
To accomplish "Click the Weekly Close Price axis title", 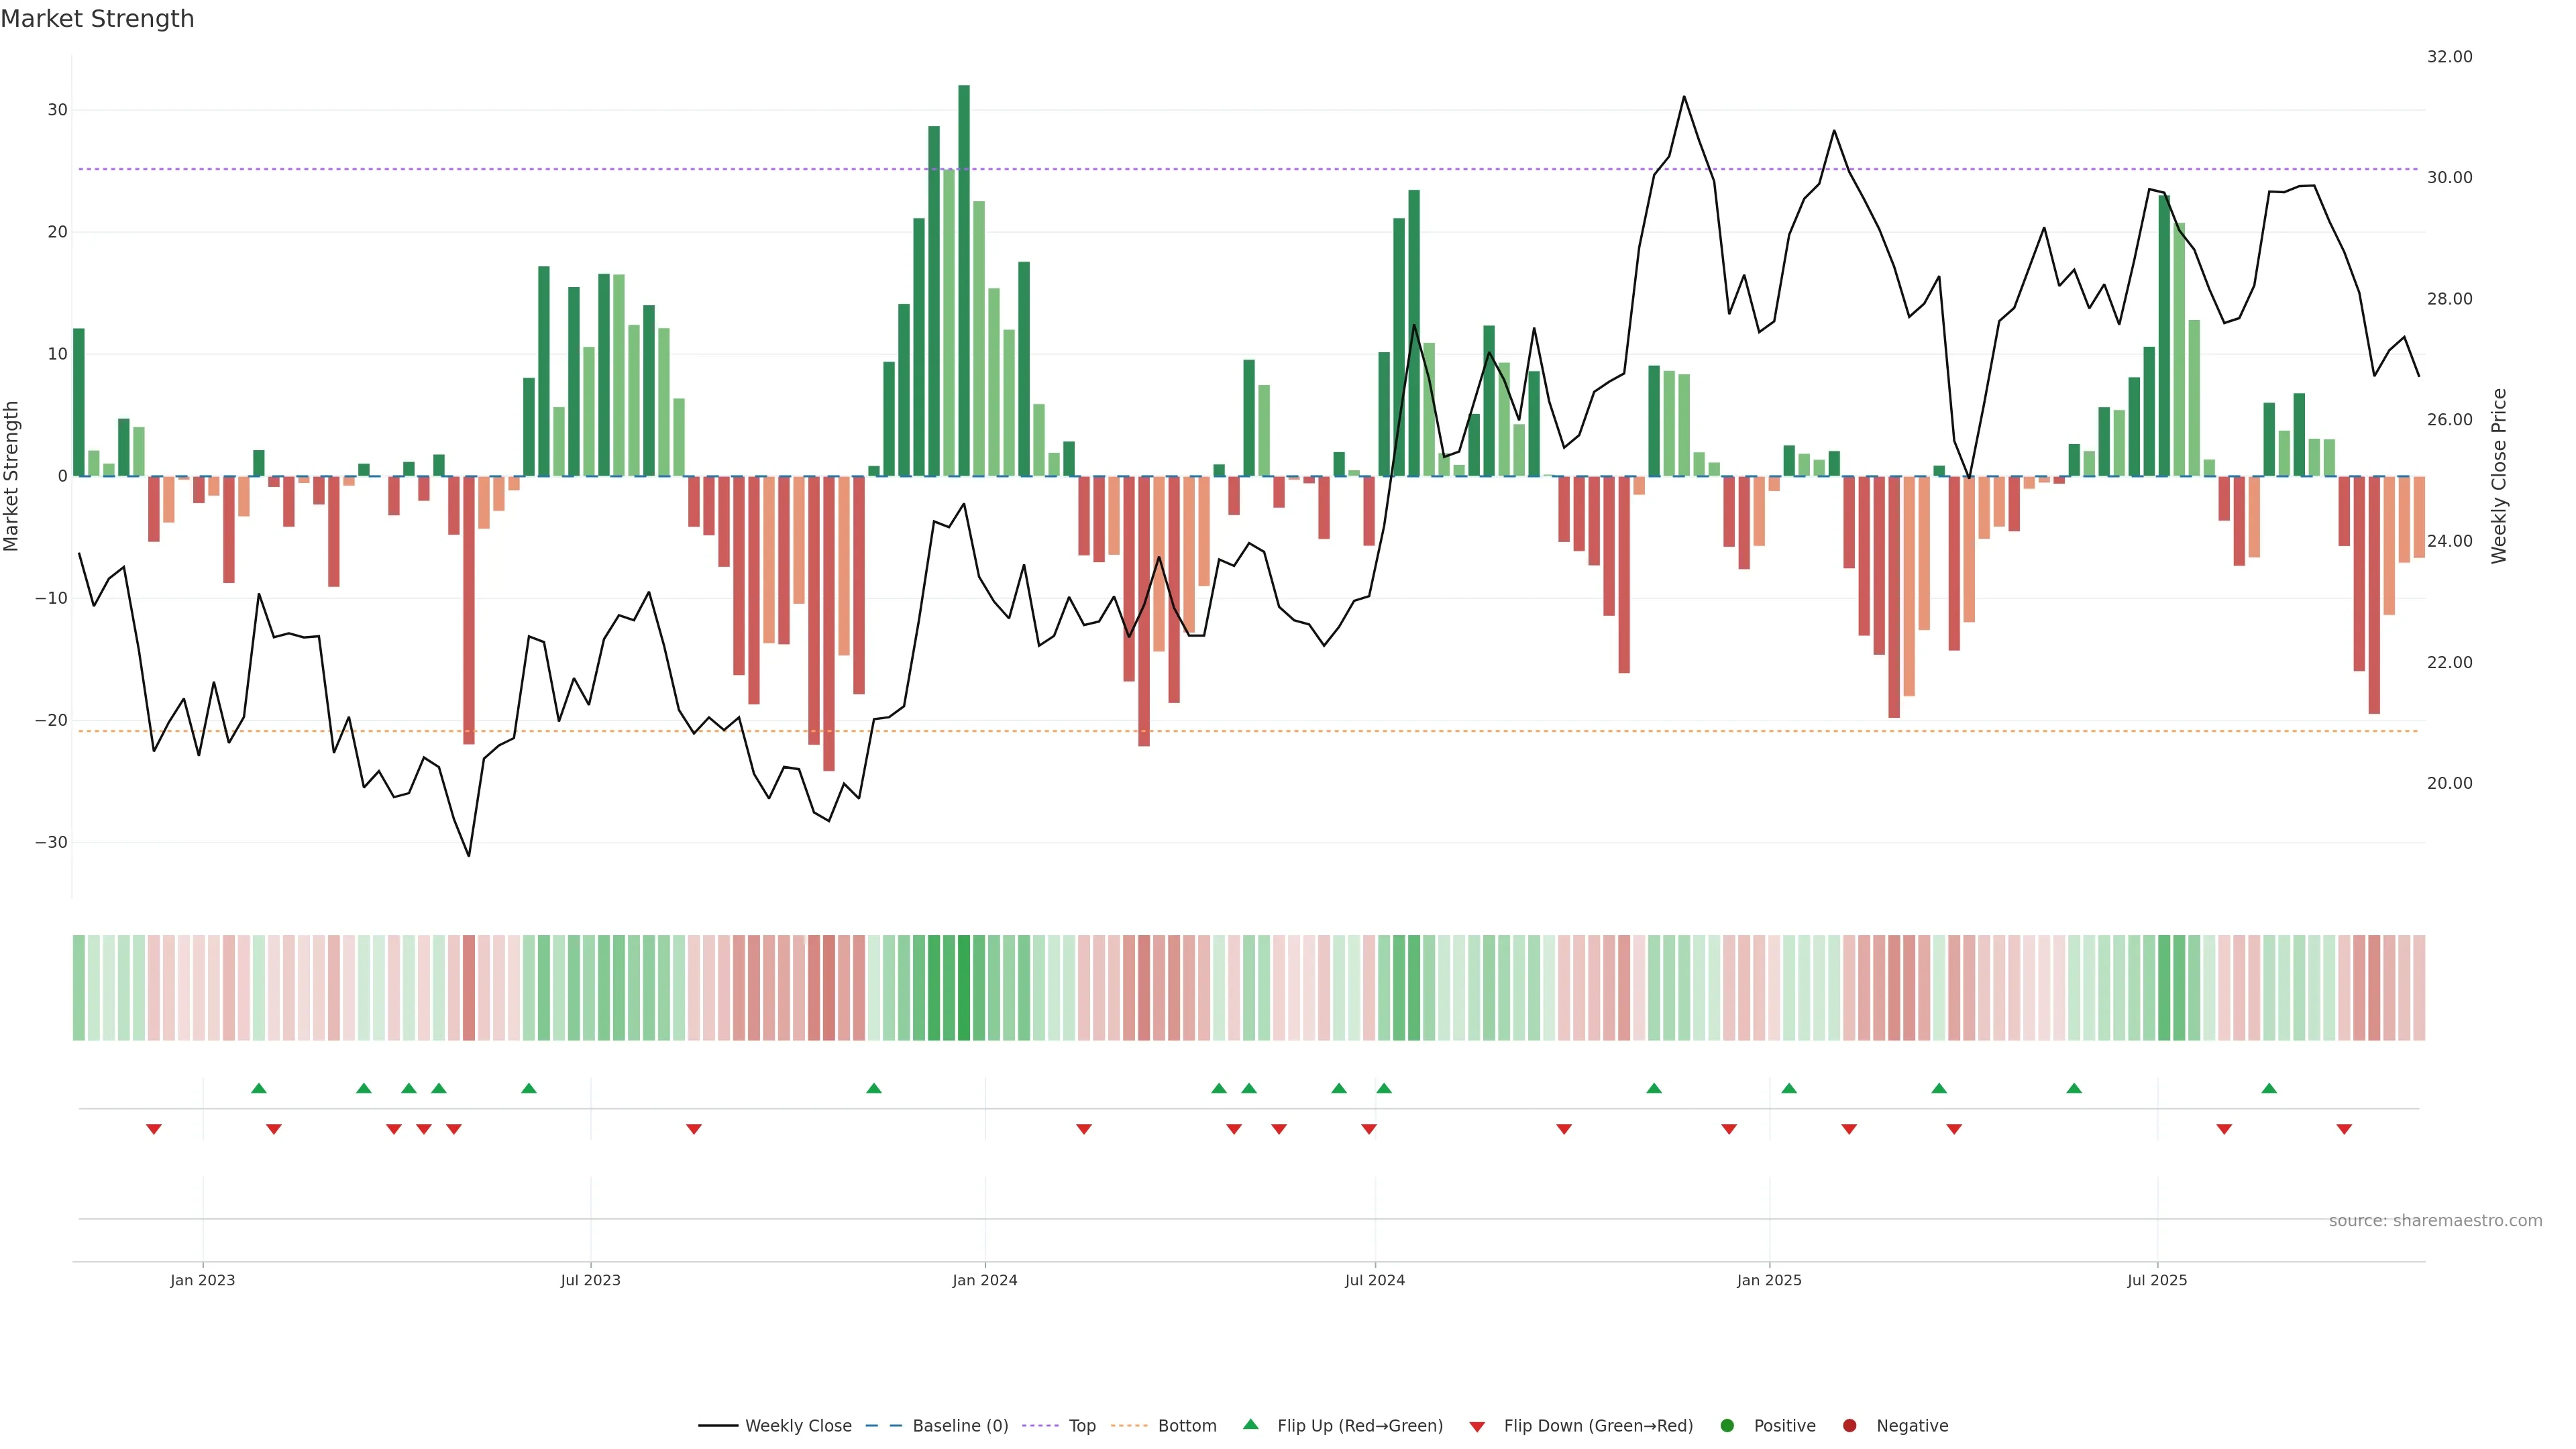I will (2499, 476).
